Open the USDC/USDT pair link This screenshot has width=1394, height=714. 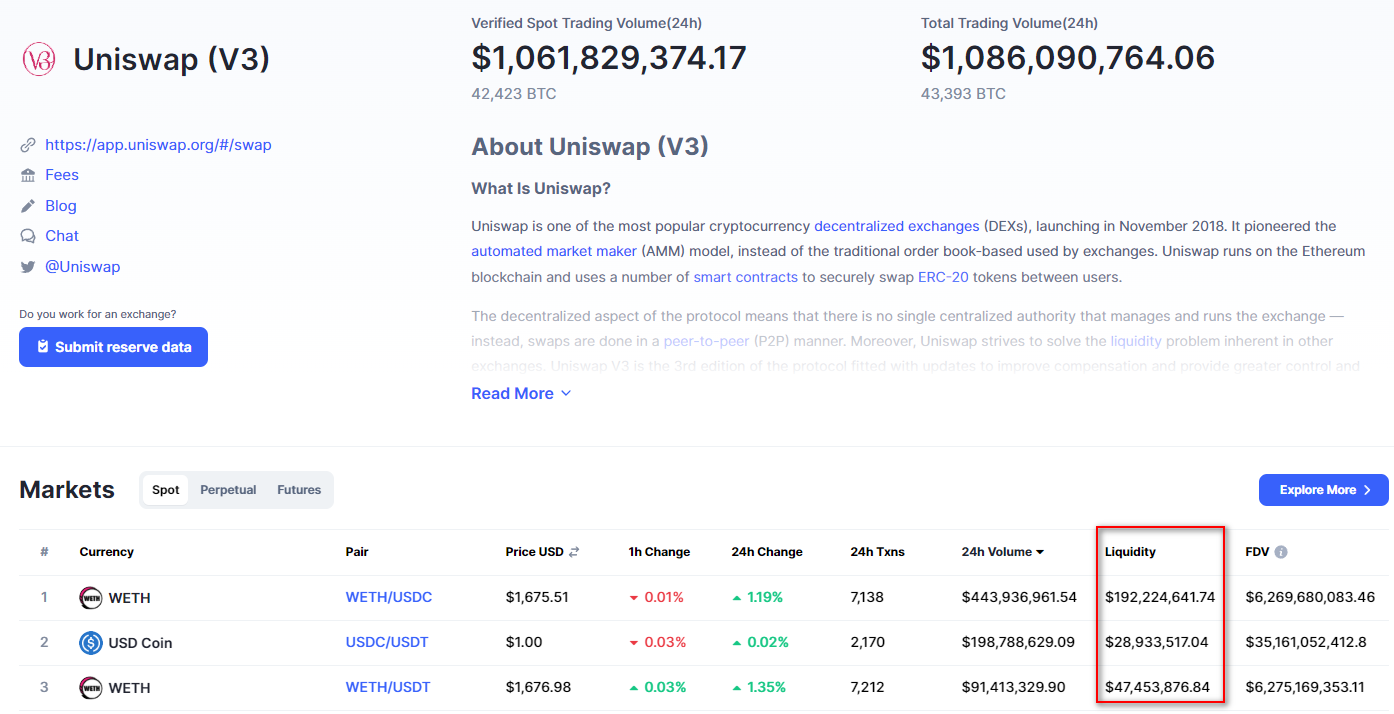(x=387, y=643)
